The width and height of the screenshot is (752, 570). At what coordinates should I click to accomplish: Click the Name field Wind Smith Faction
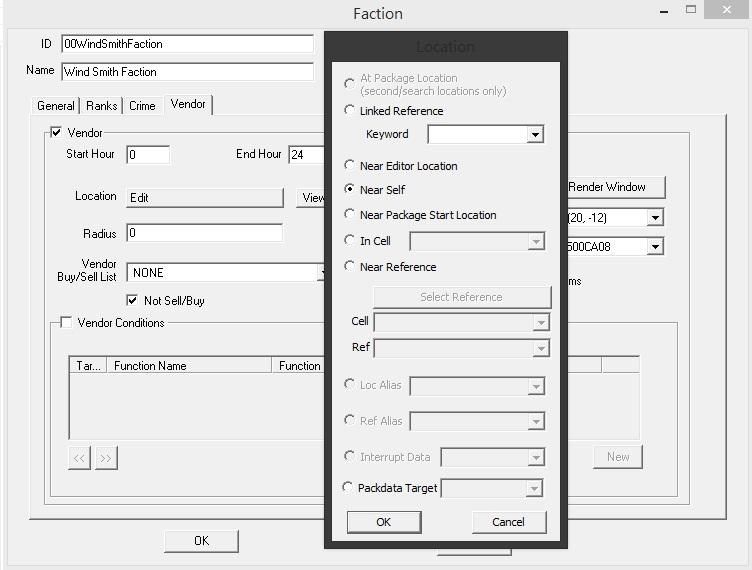click(188, 71)
